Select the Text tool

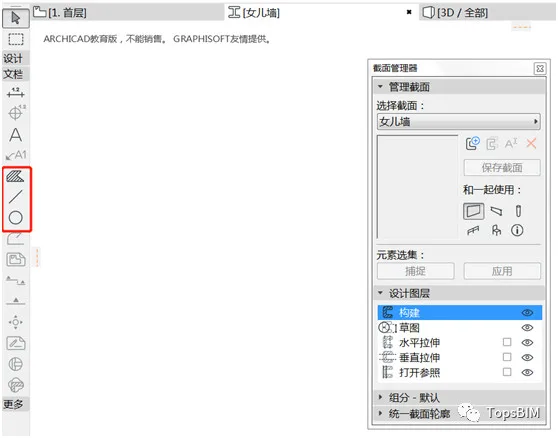point(16,135)
